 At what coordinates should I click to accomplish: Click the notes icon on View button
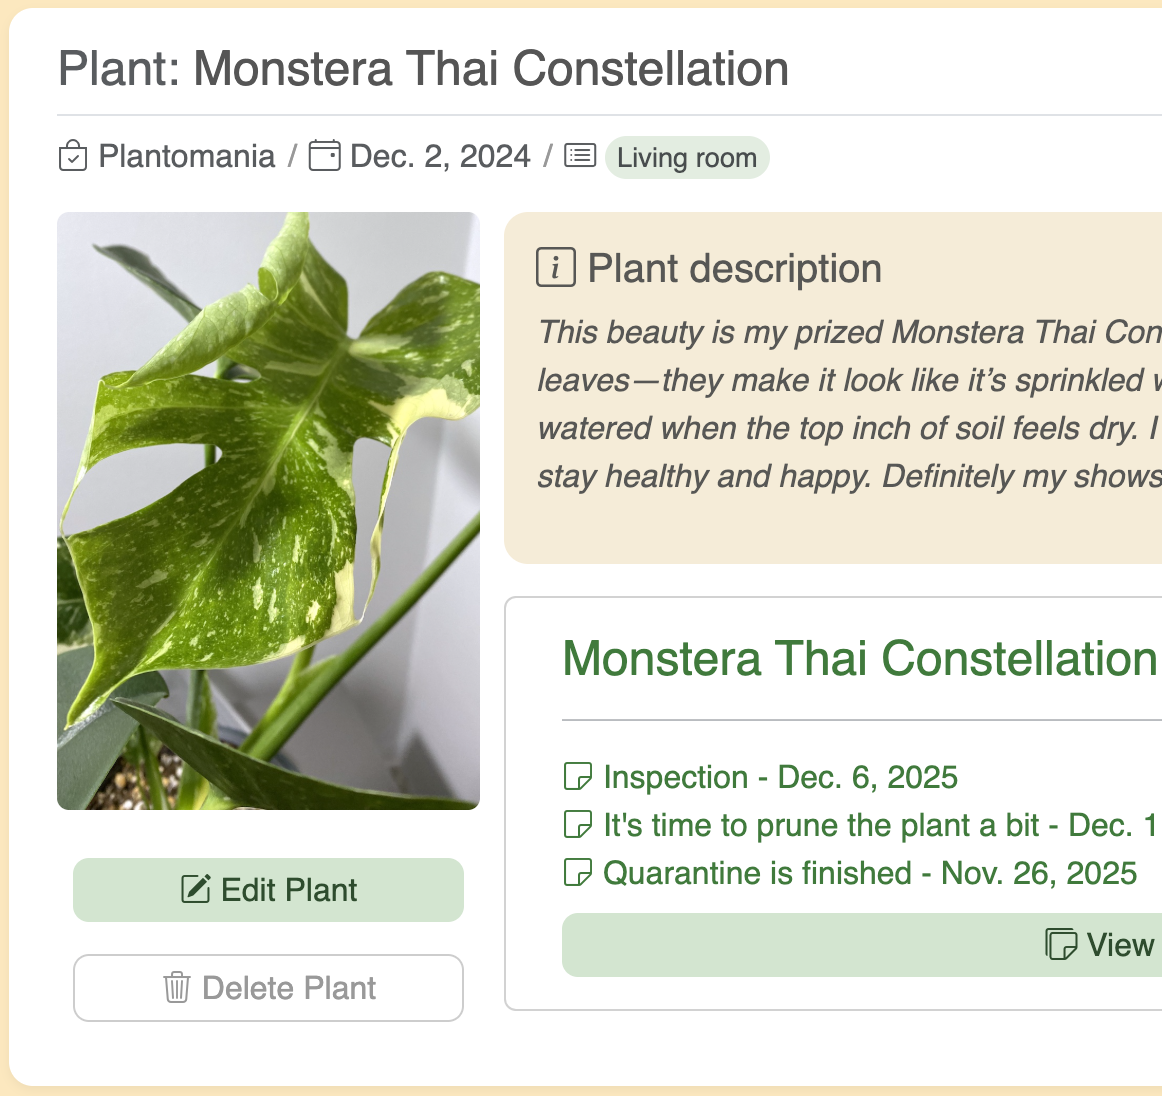(1061, 944)
